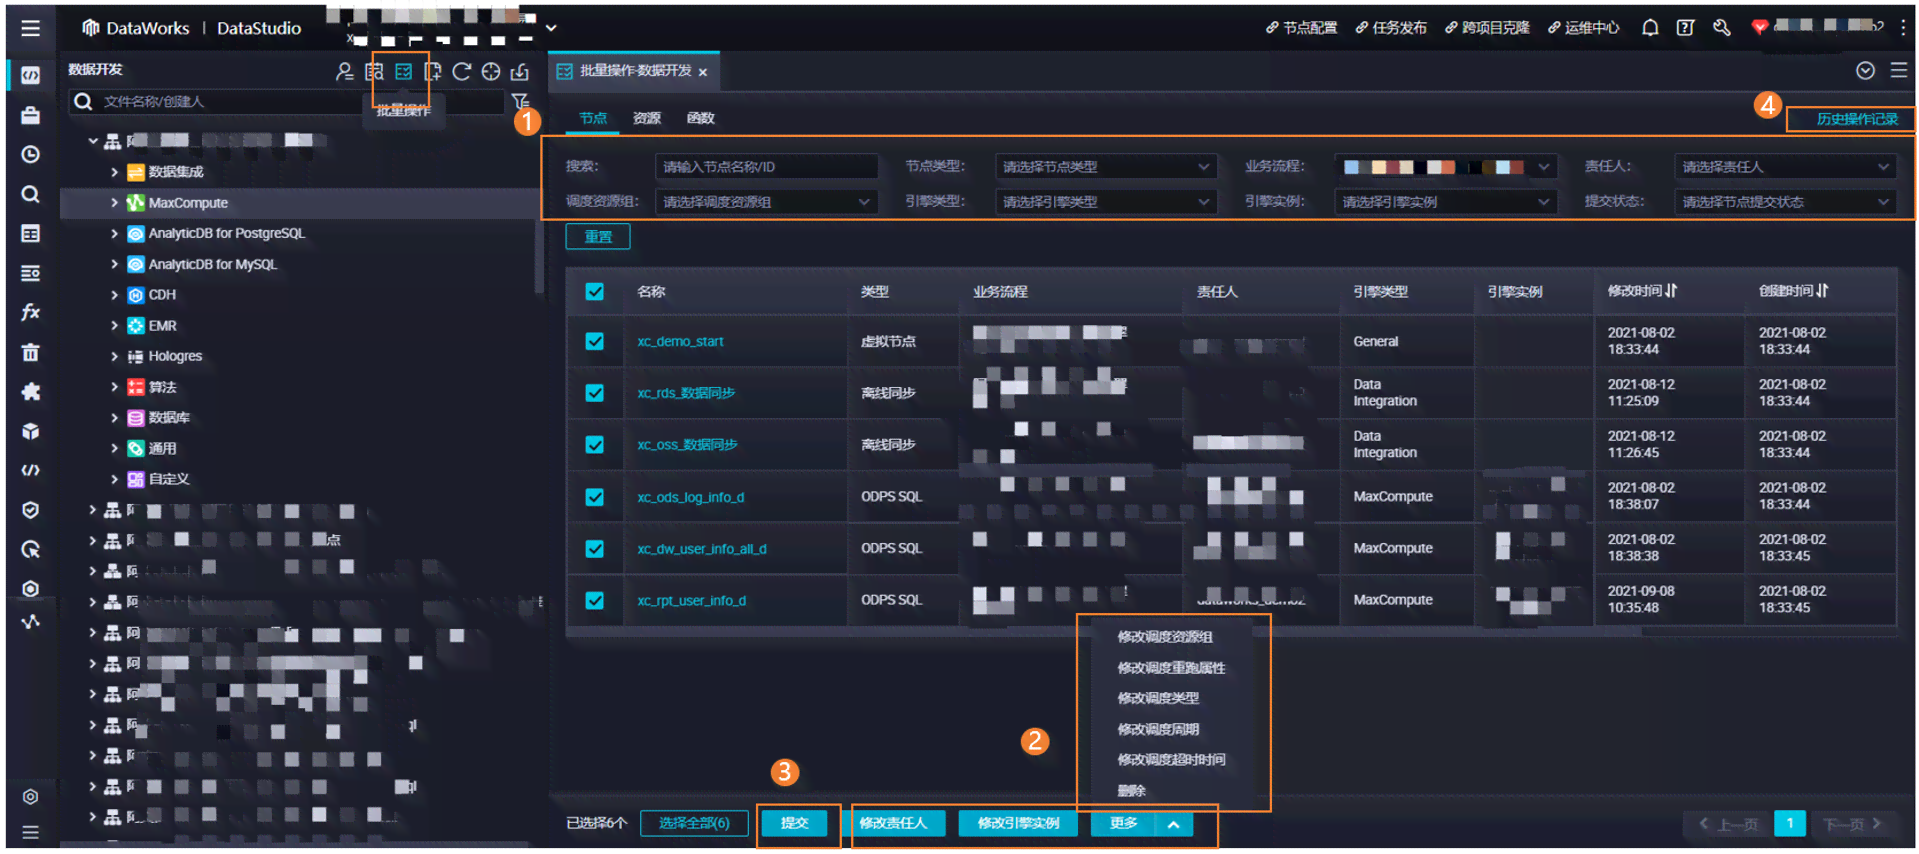
Task: Open the 引擎实例 dropdown
Action: (1445, 202)
